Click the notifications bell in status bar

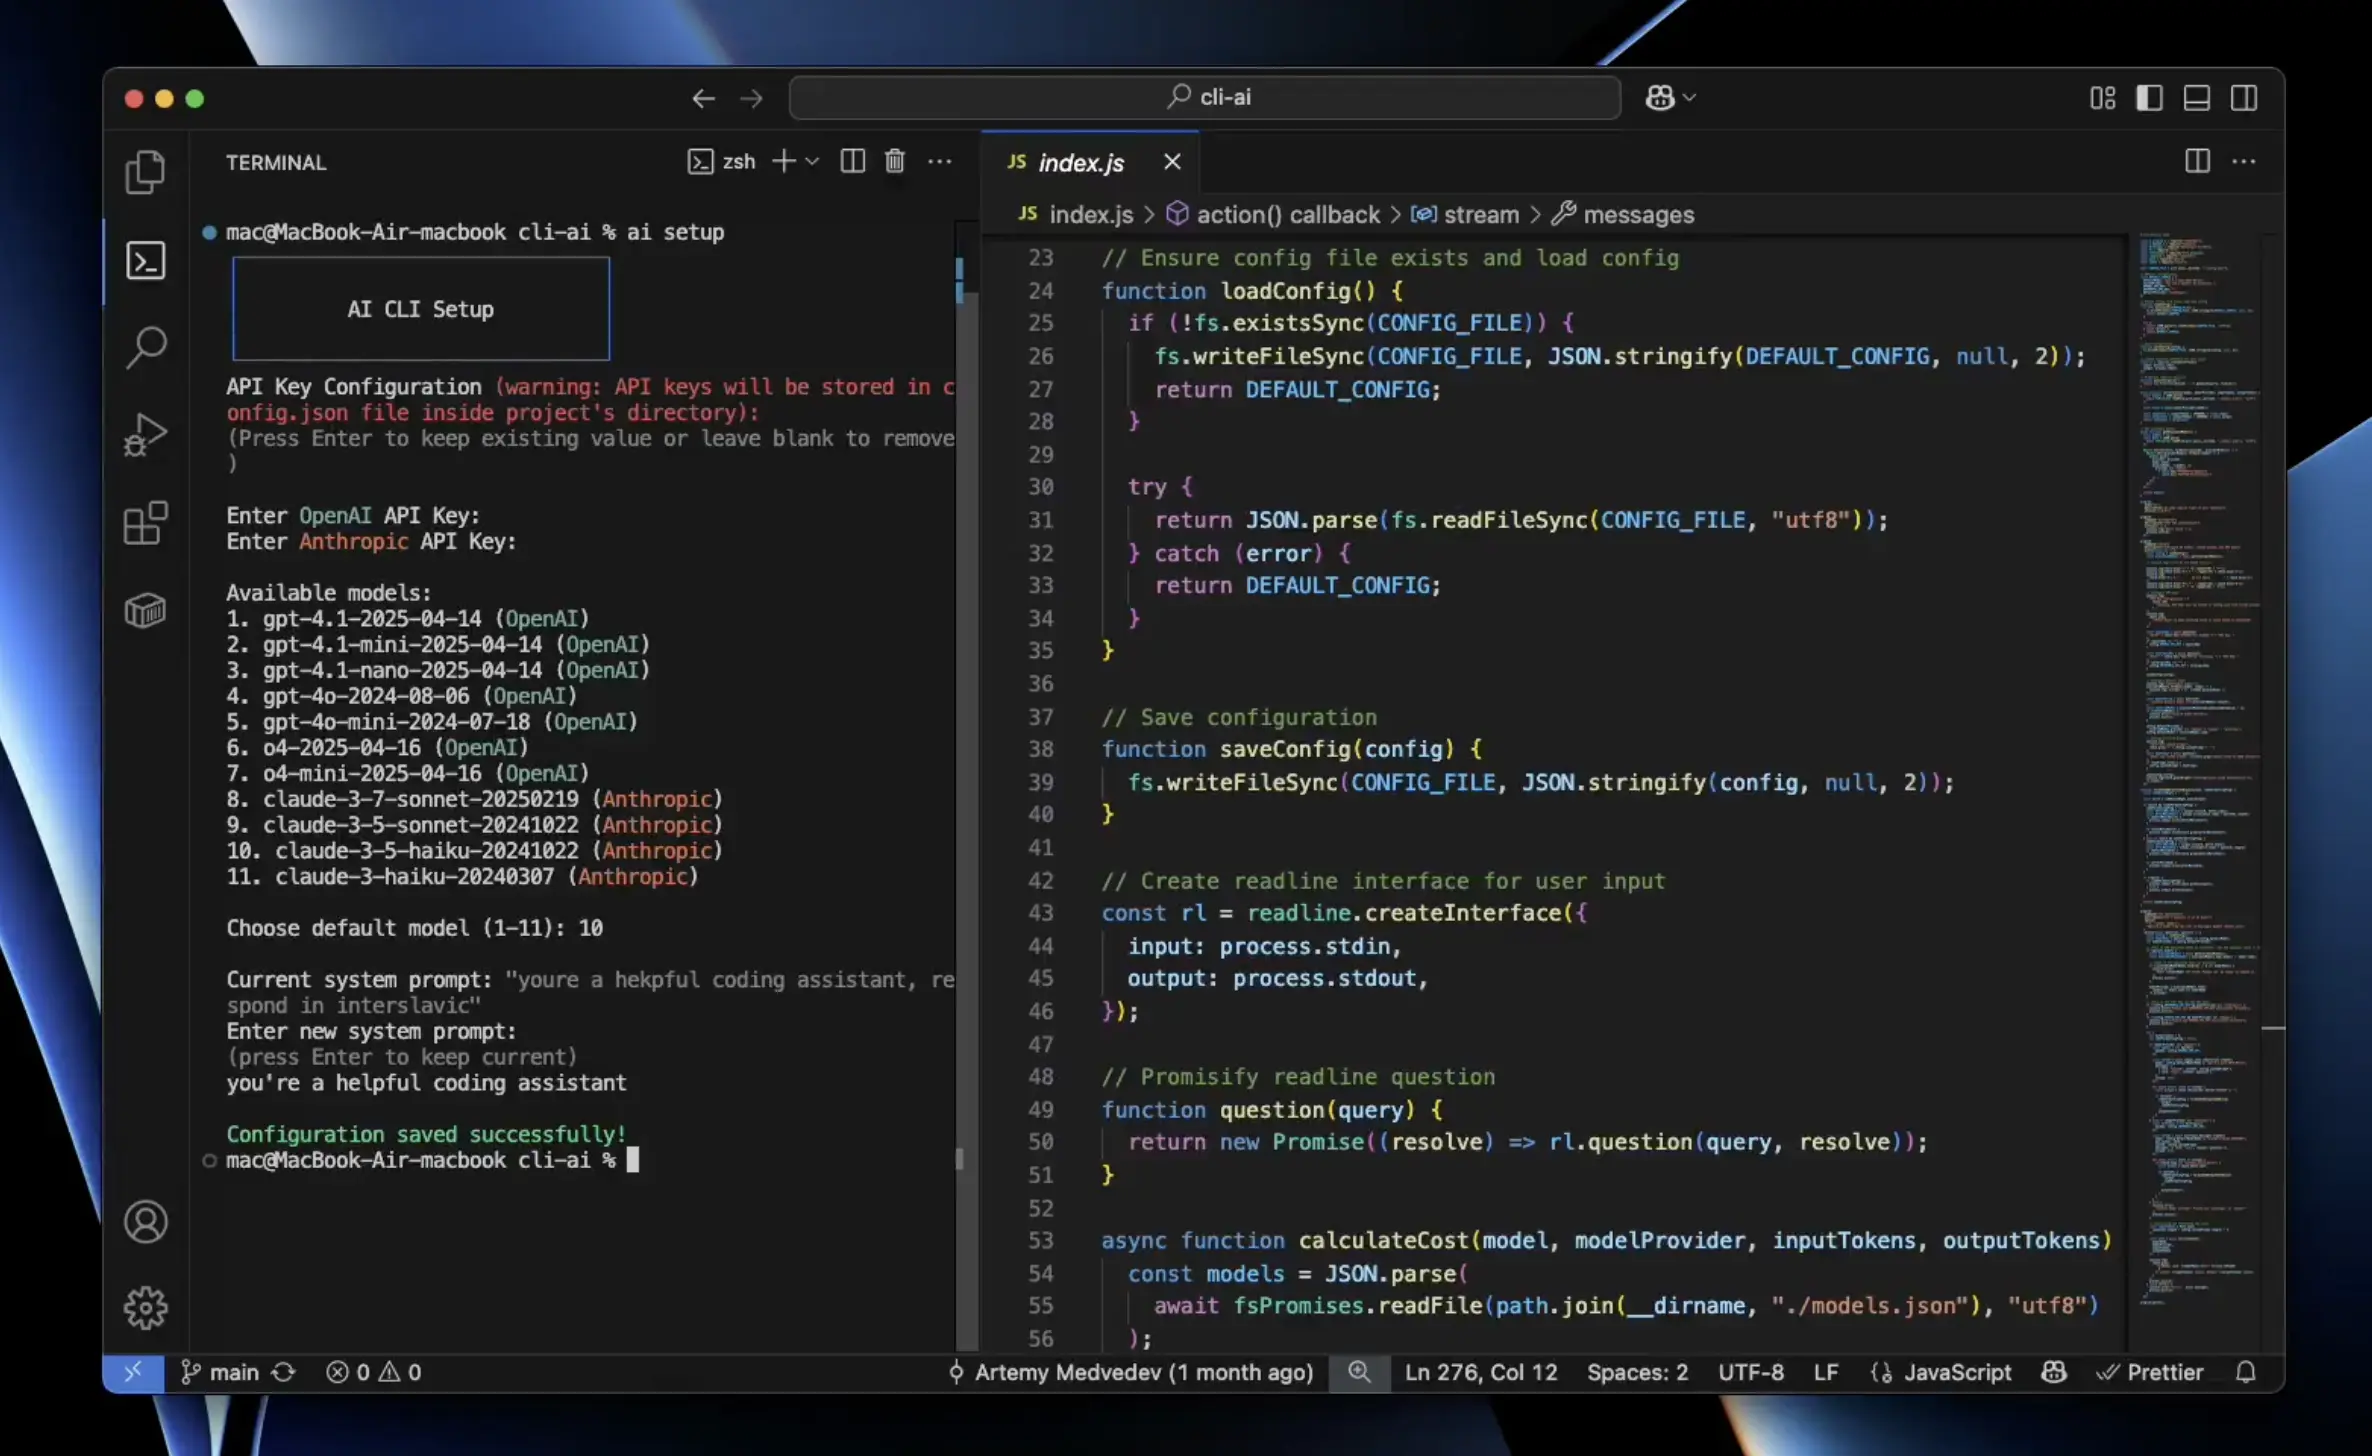(x=2245, y=1372)
